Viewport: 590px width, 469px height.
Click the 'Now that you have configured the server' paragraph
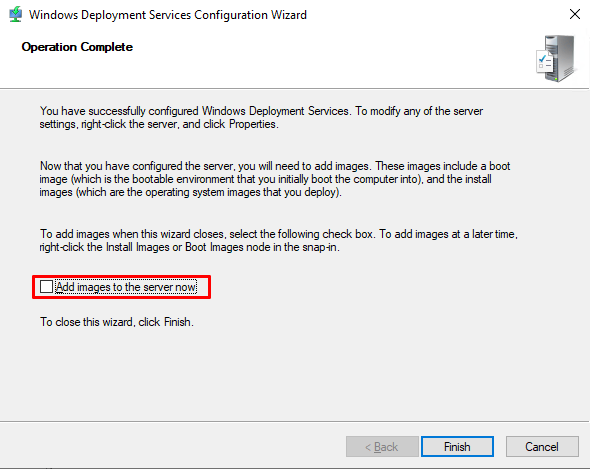pos(275,179)
